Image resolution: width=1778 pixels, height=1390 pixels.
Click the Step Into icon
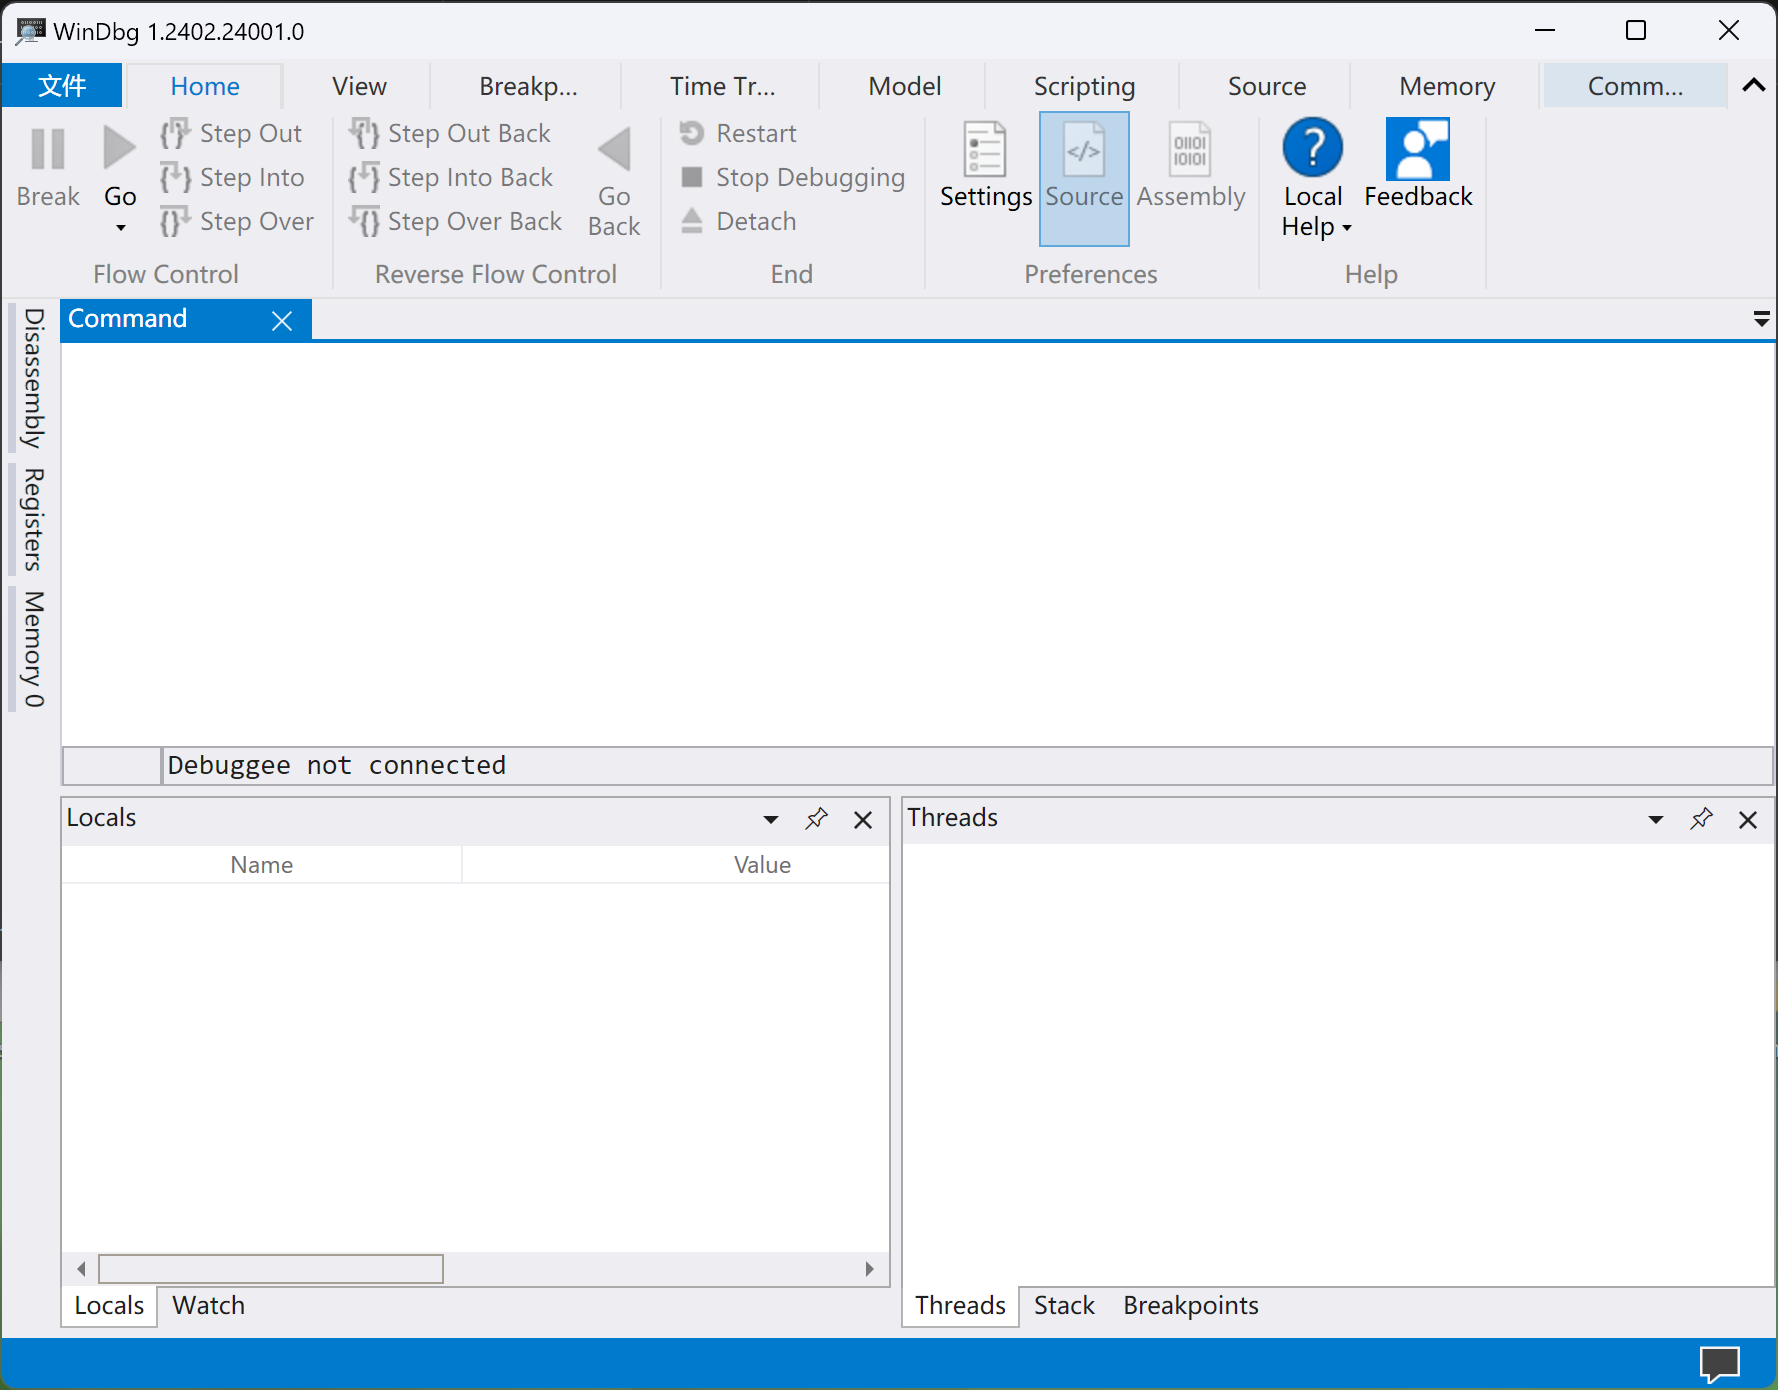click(x=175, y=177)
